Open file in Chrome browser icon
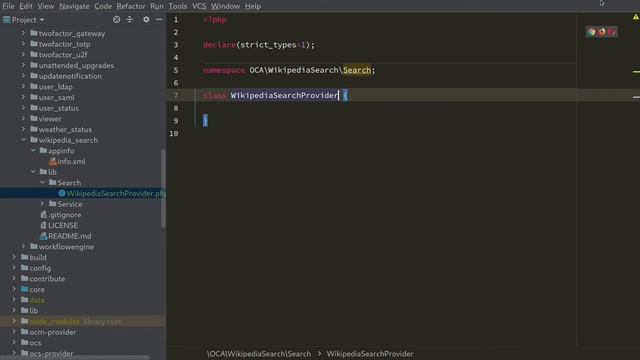The height and width of the screenshot is (360, 640). 591,32
